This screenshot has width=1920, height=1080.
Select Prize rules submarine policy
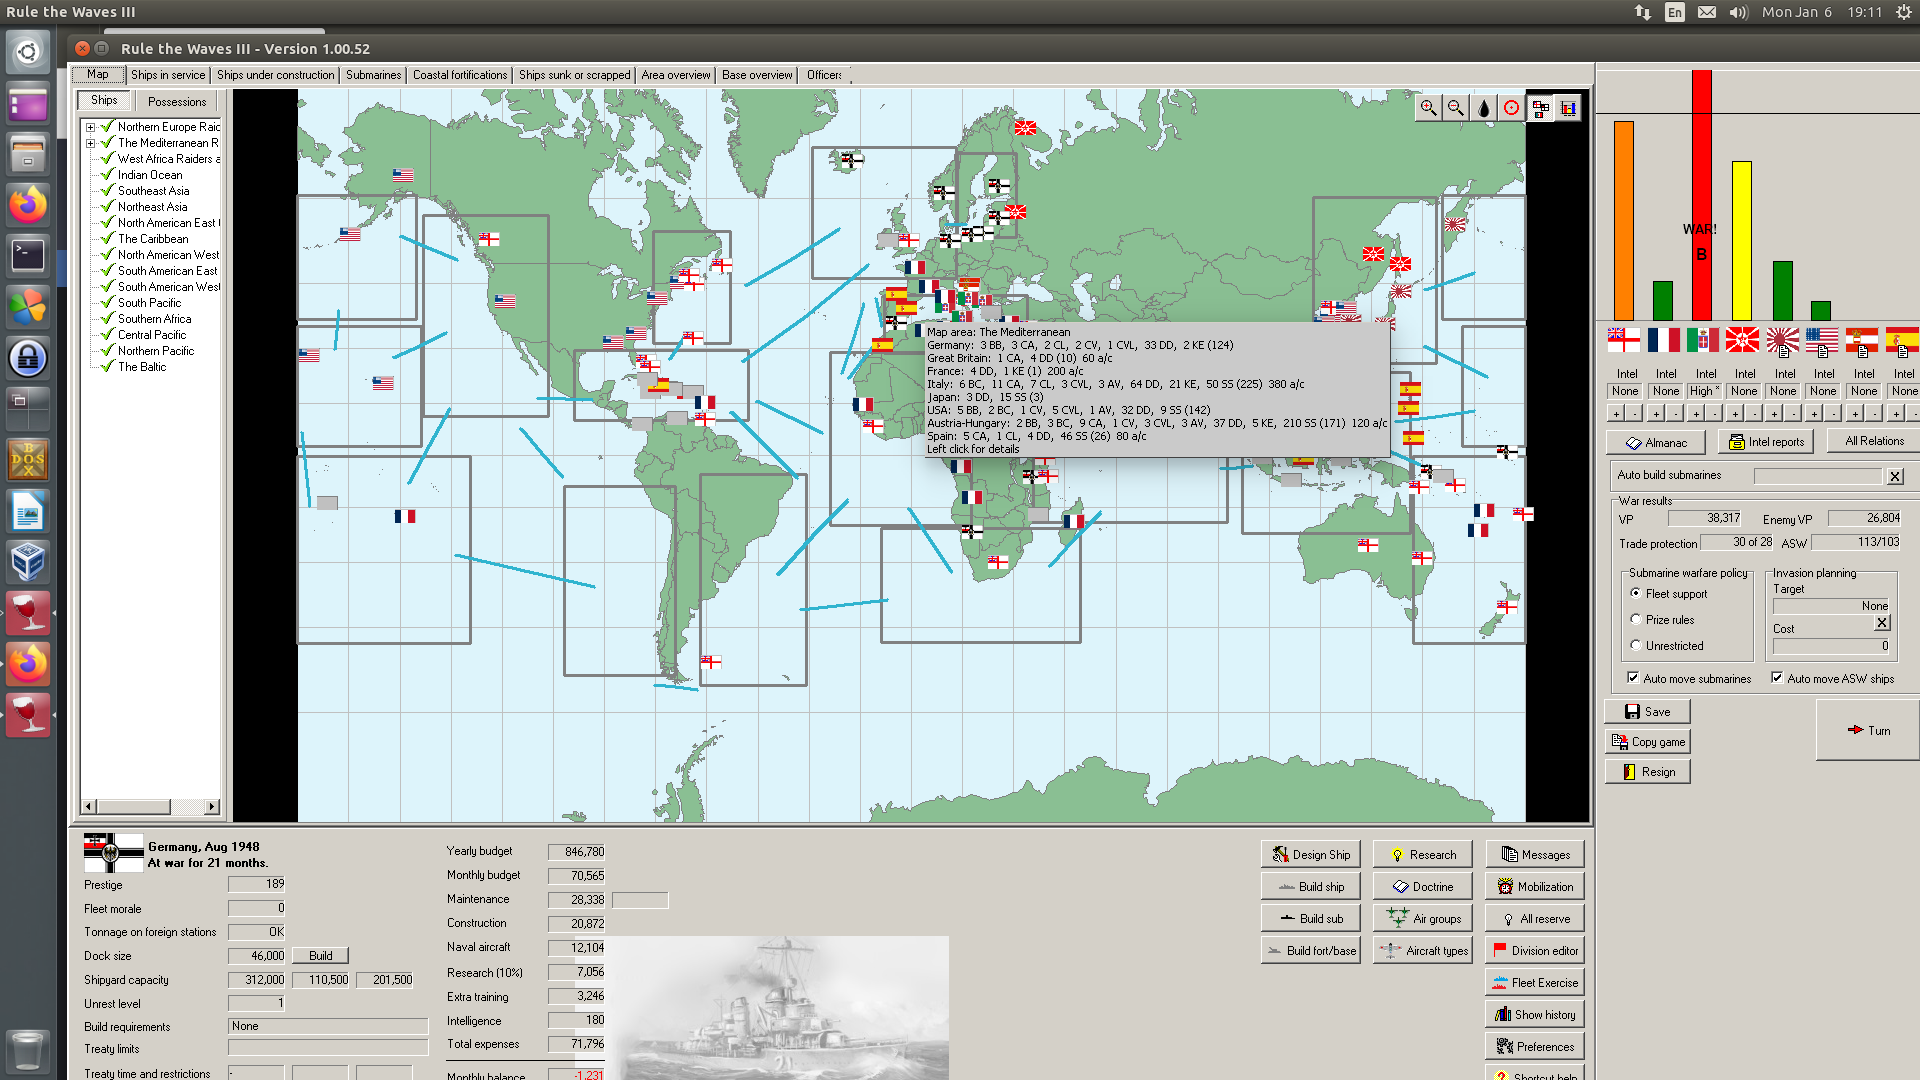[x=1636, y=619]
